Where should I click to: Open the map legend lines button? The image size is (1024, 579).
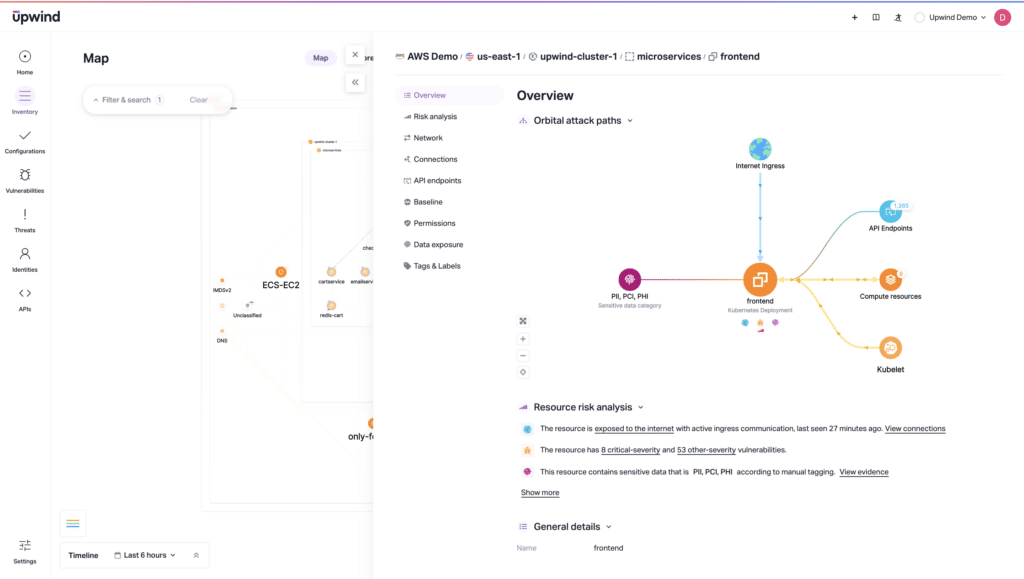(72, 524)
